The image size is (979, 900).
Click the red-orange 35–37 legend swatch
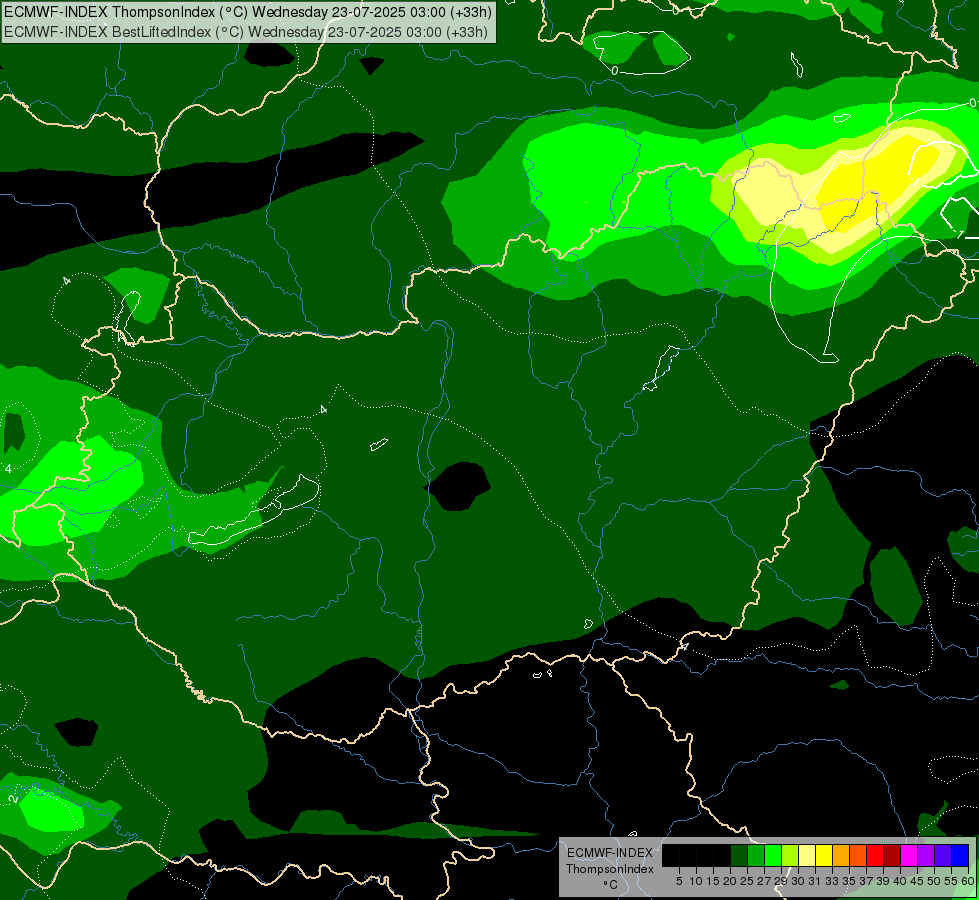[858, 855]
